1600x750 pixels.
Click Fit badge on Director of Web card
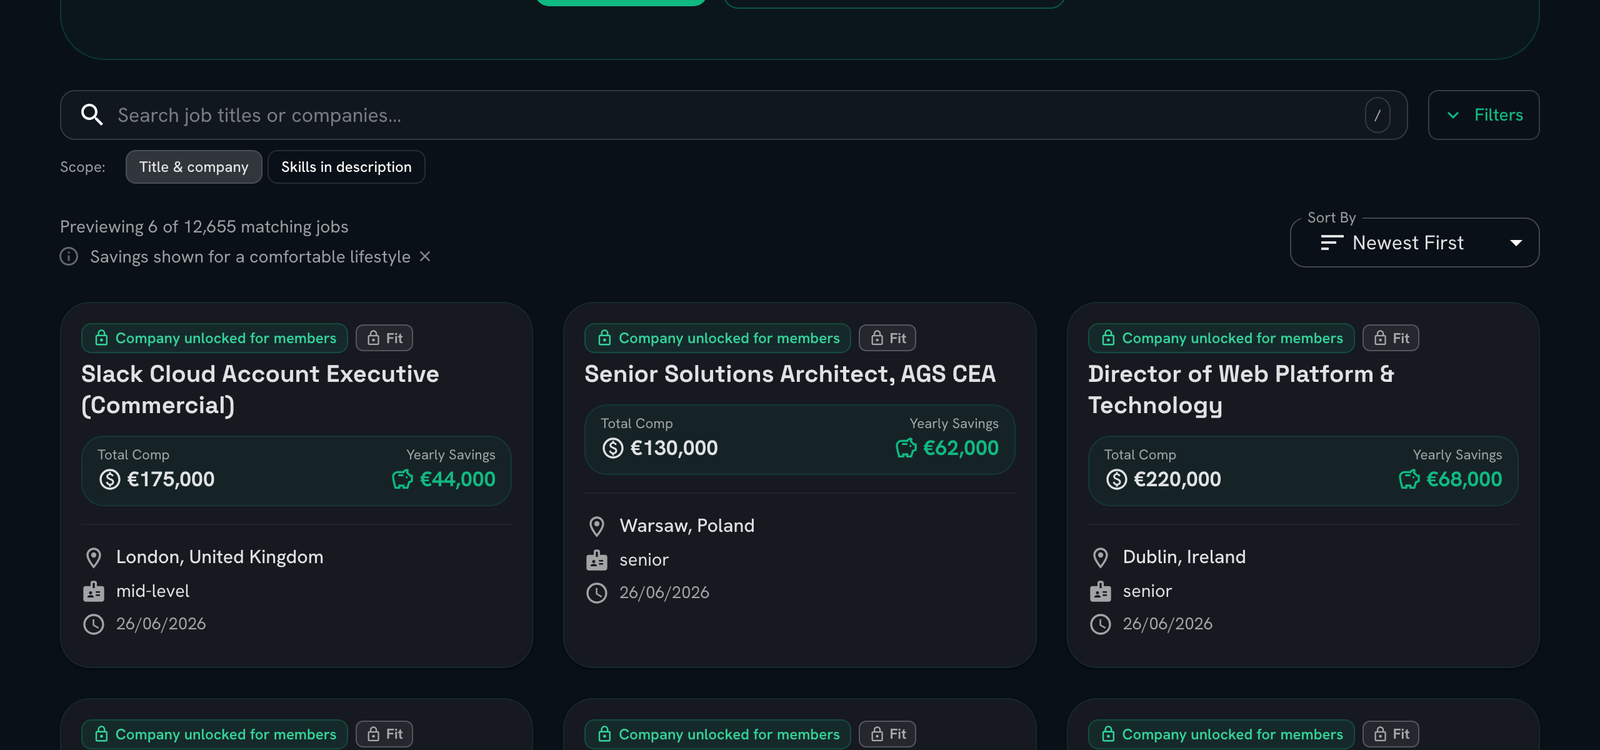pos(1391,338)
